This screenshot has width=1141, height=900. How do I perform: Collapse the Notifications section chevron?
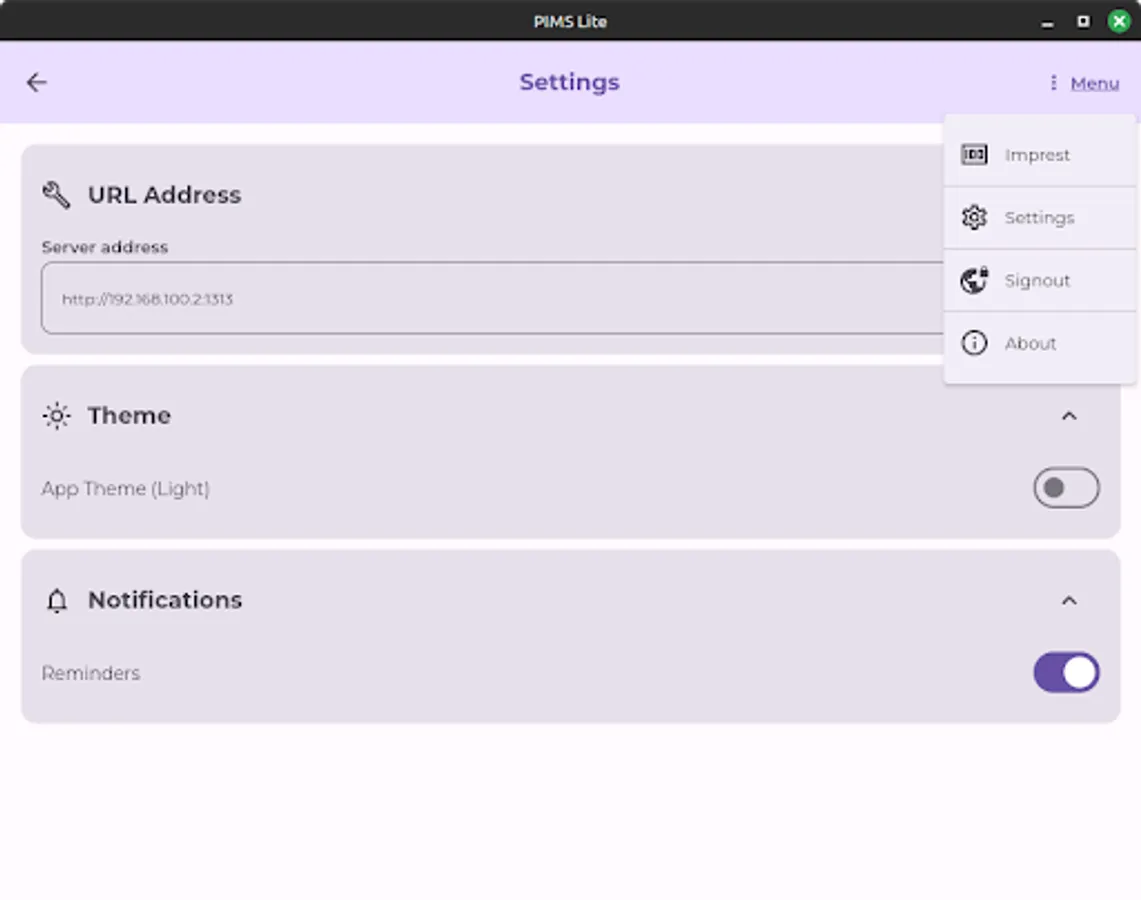1070,600
